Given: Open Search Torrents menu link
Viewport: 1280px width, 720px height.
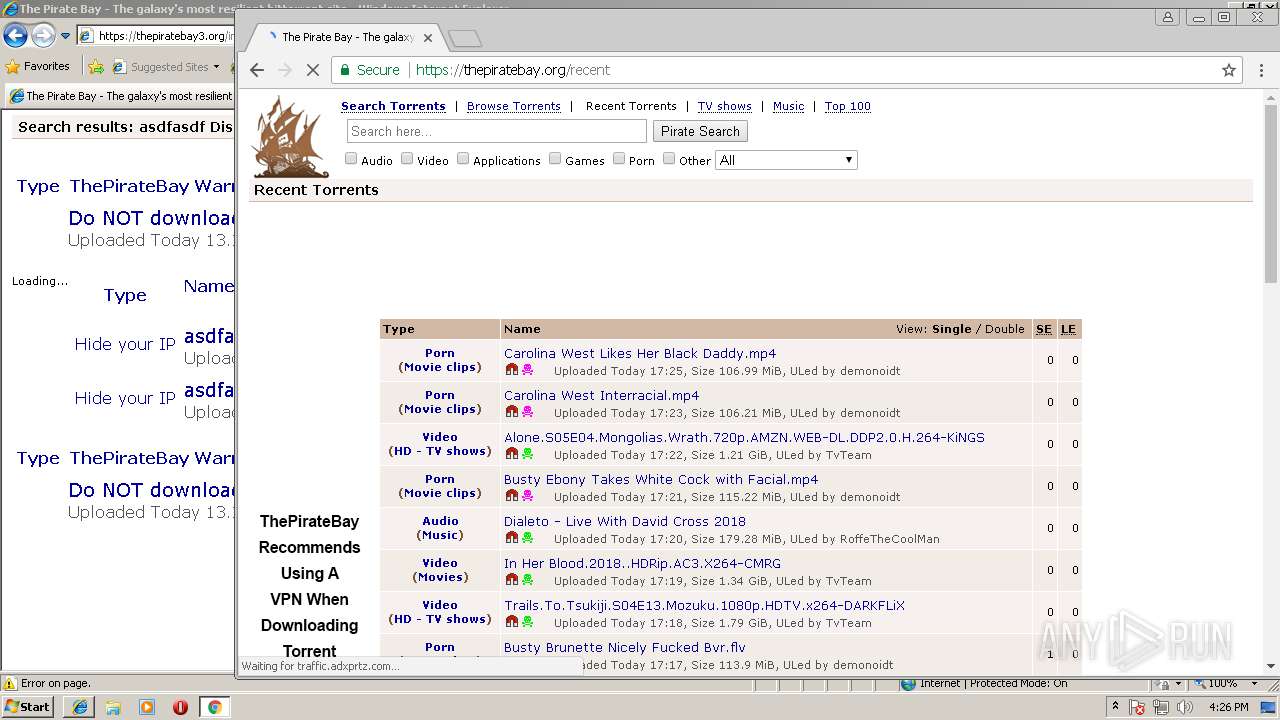Looking at the screenshot, I should [393, 106].
